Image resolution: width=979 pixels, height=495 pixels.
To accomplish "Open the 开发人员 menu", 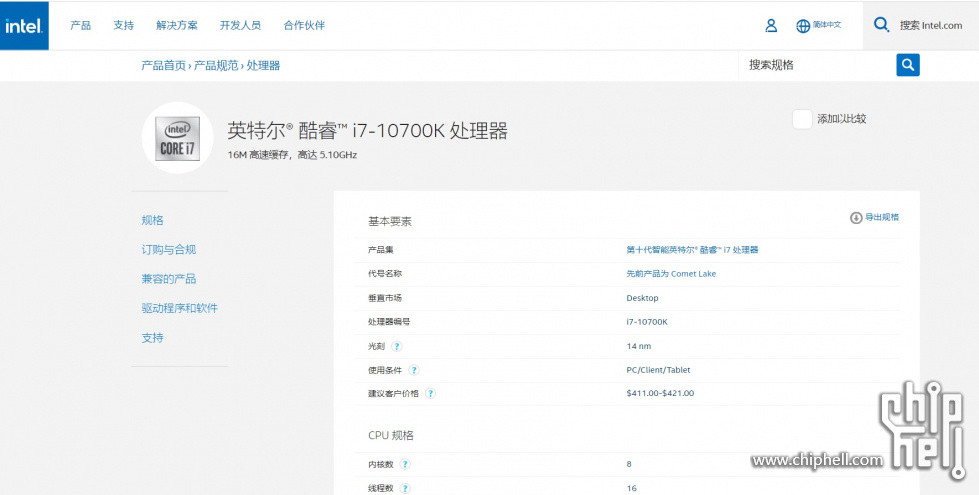I will [240, 26].
